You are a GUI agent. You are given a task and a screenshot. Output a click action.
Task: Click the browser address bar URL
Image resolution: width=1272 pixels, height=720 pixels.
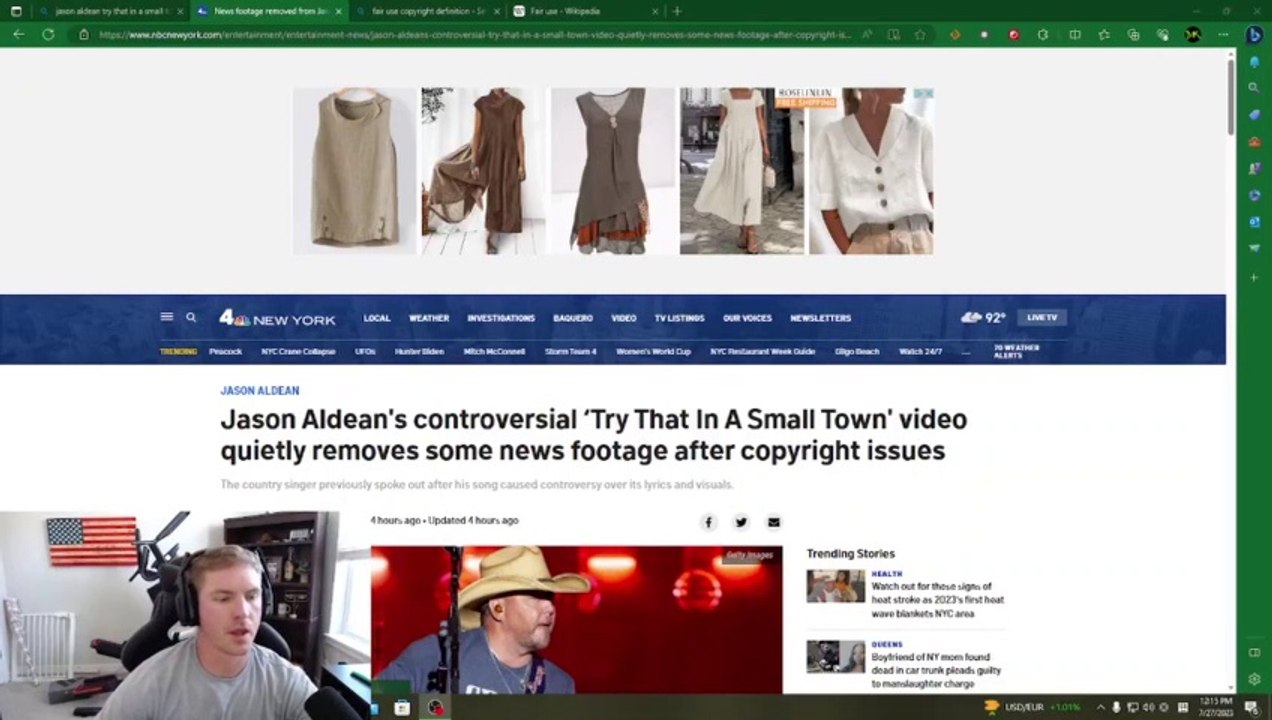point(475,34)
